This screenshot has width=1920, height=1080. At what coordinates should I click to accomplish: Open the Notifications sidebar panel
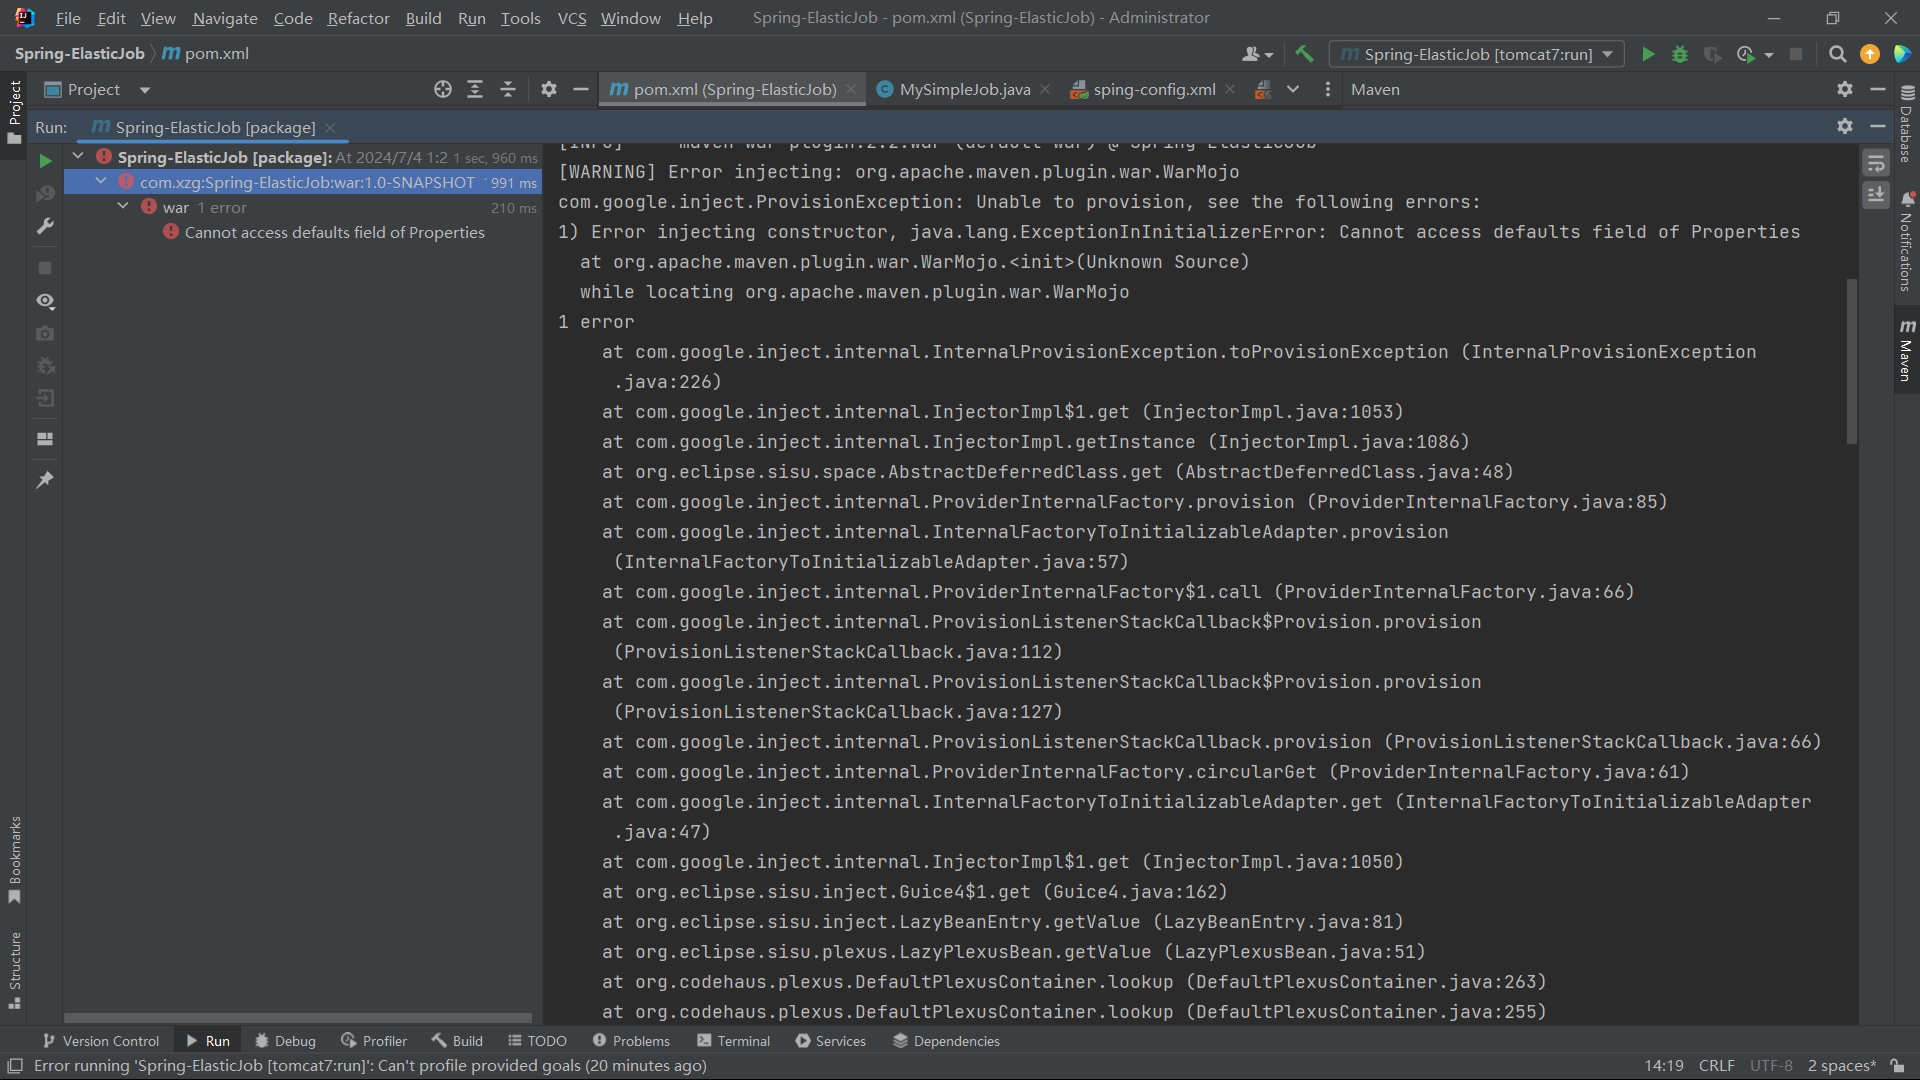[1906, 241]
